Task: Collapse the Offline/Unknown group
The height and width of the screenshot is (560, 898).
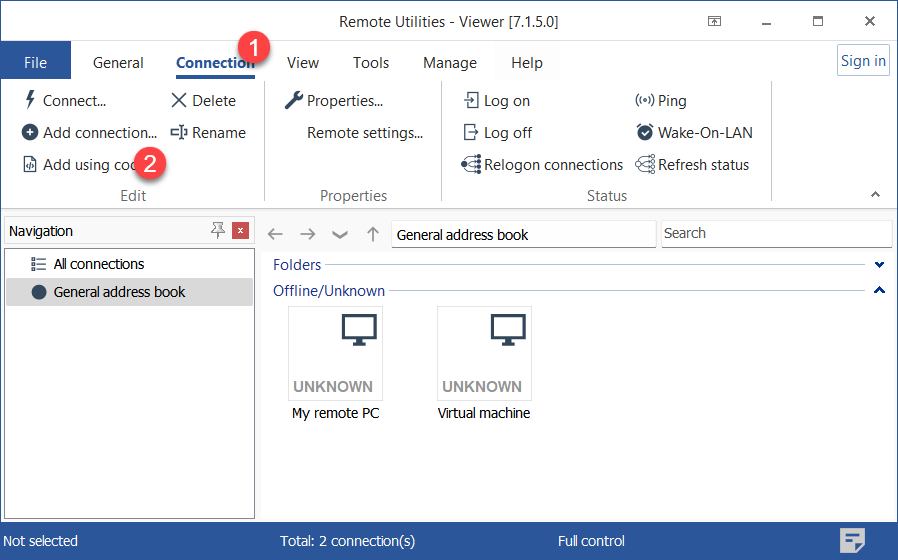Action: click(880, 291)
